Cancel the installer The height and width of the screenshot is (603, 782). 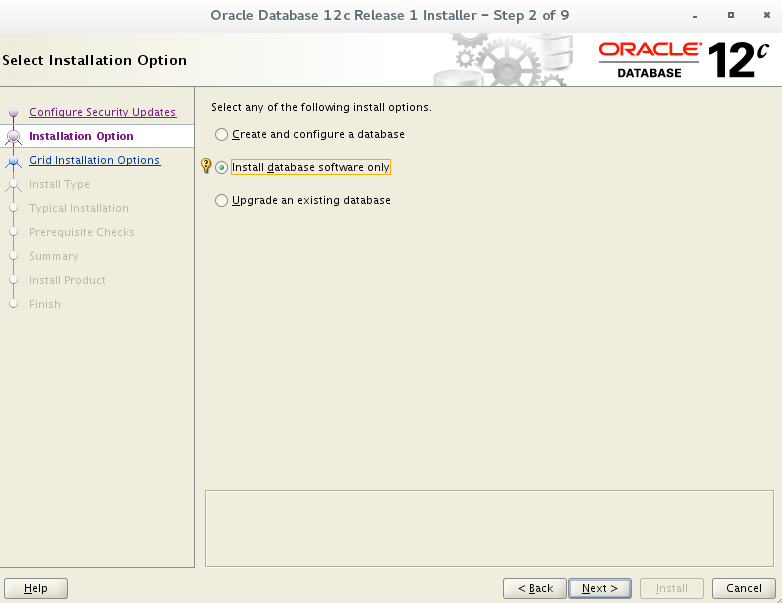click(x=744, y=589)
